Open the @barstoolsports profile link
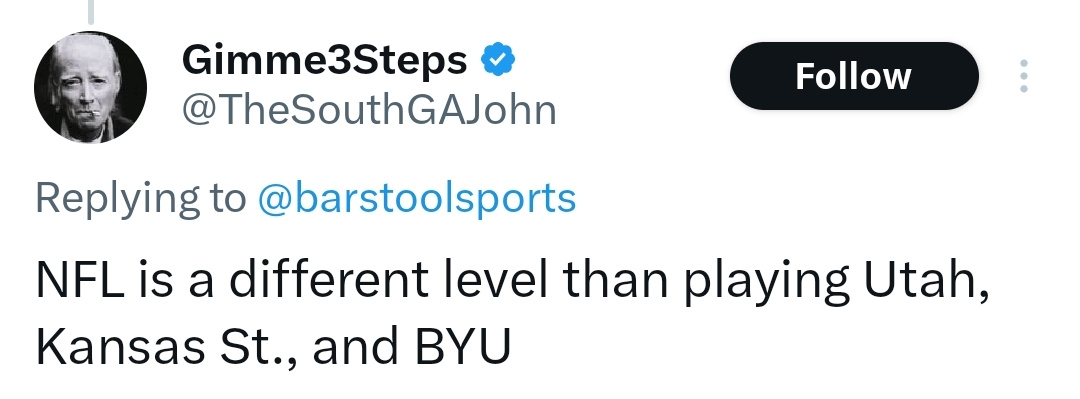Viewport: 1080px width, 399px height. coord(417,198)
